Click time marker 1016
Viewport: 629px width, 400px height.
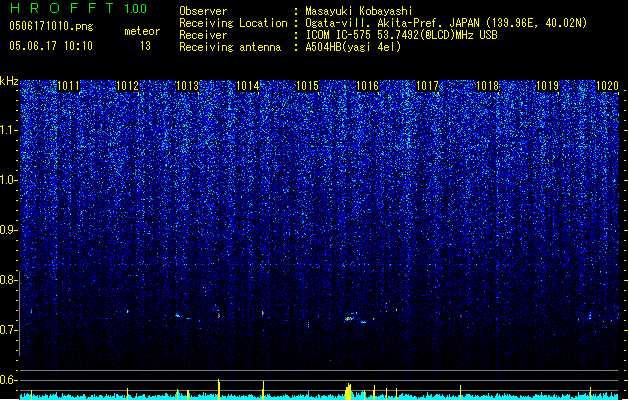367,86
